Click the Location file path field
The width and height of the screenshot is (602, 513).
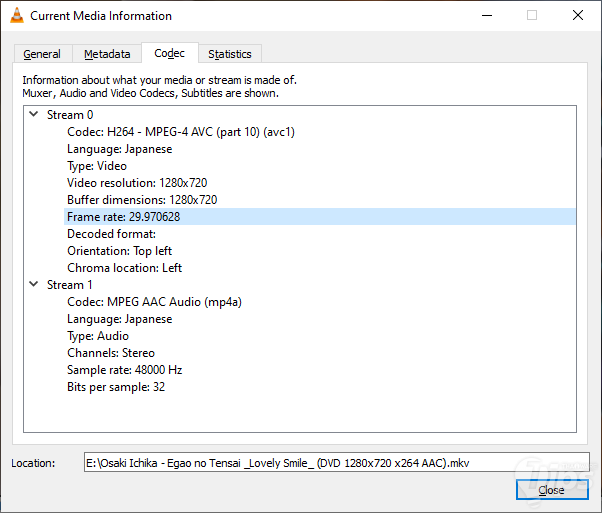tap(337, 462)
